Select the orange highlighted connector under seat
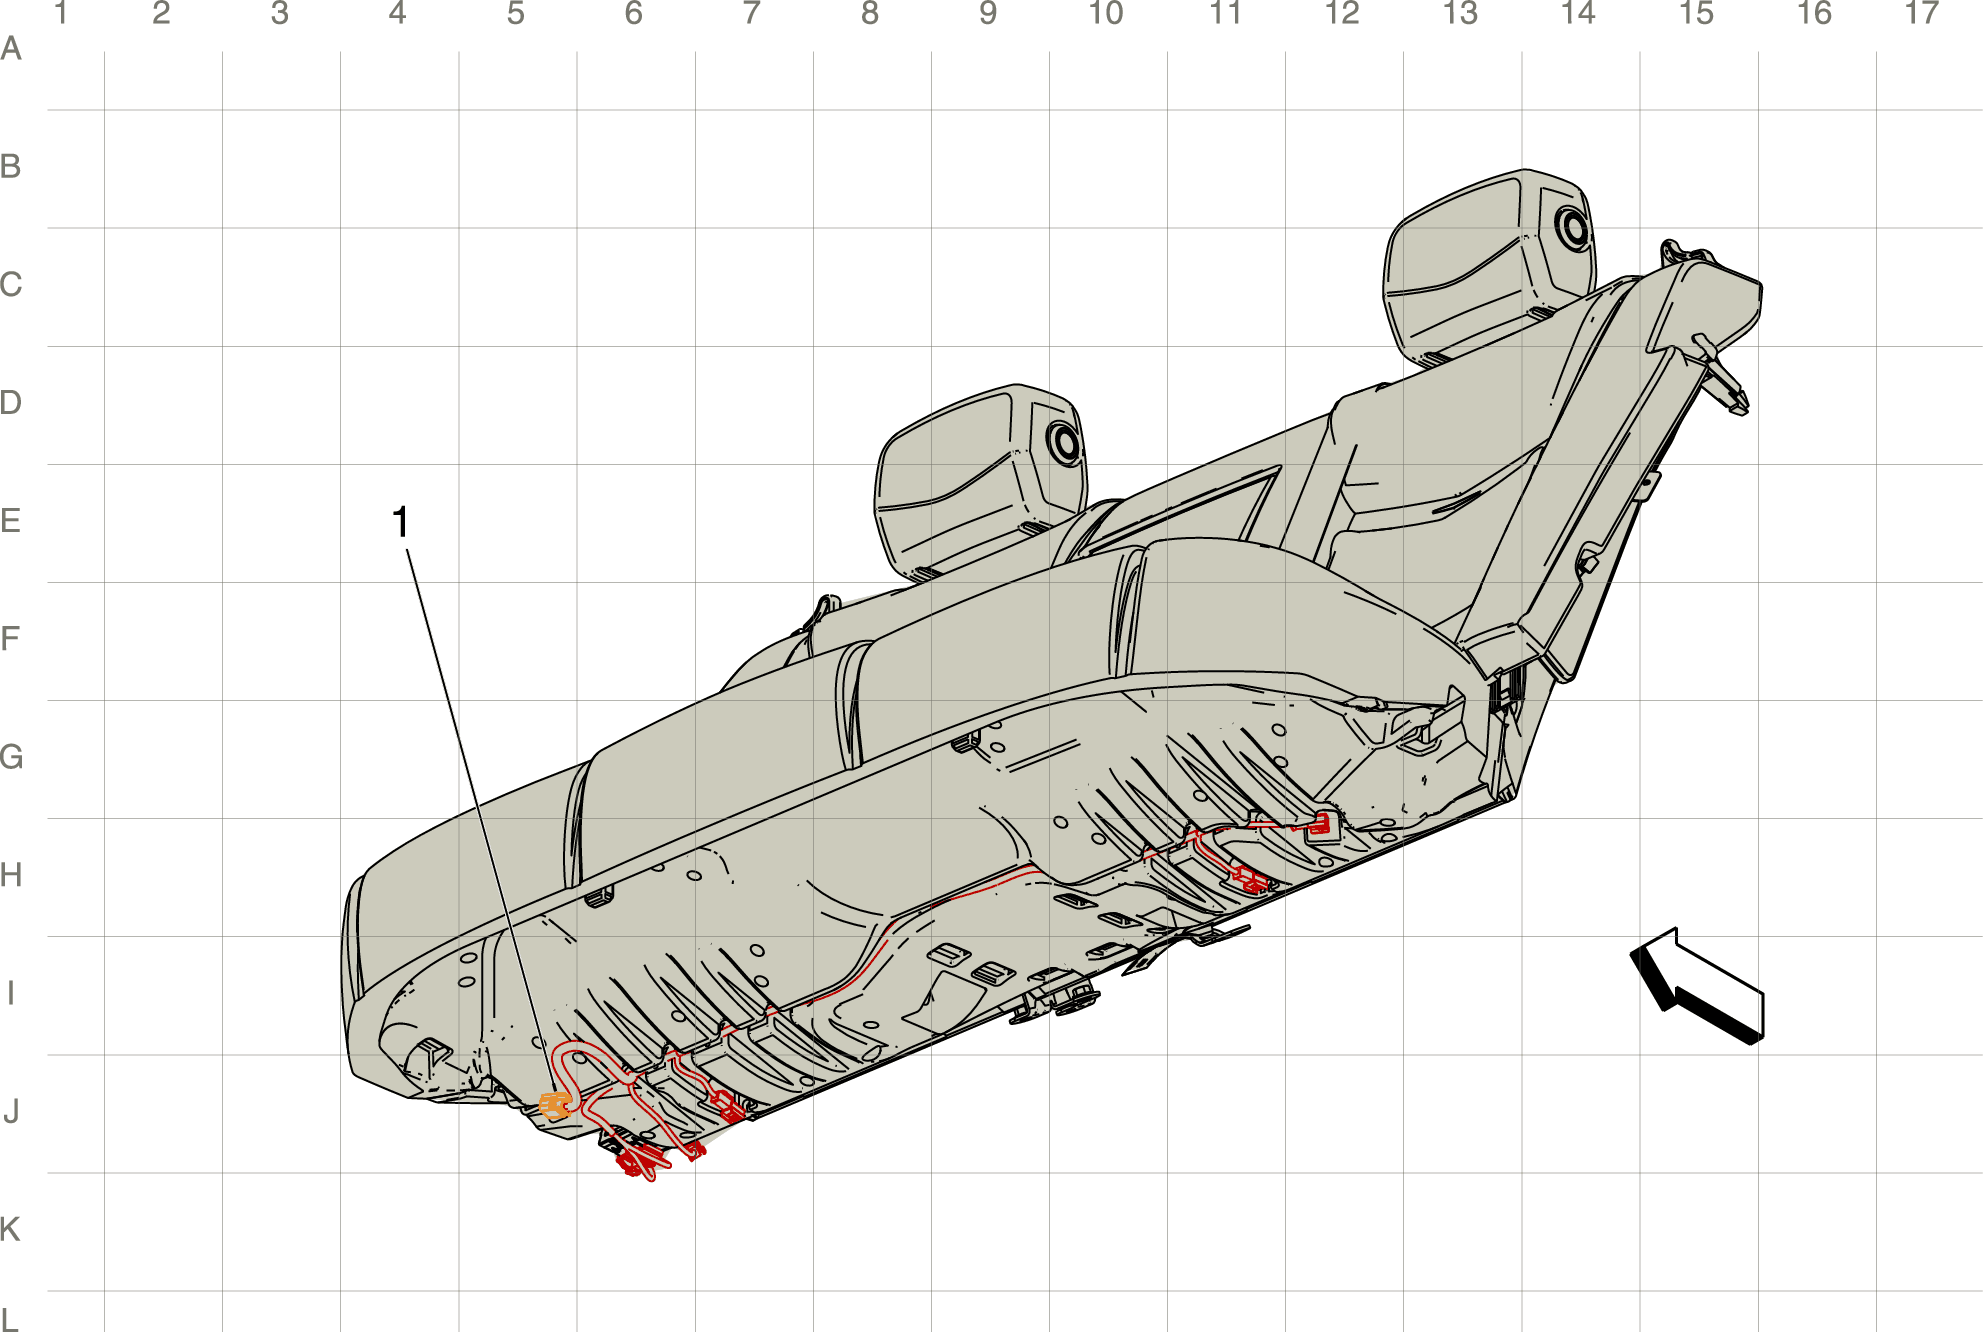This screenshot has height=1332, width=1983. point(555,1104)
